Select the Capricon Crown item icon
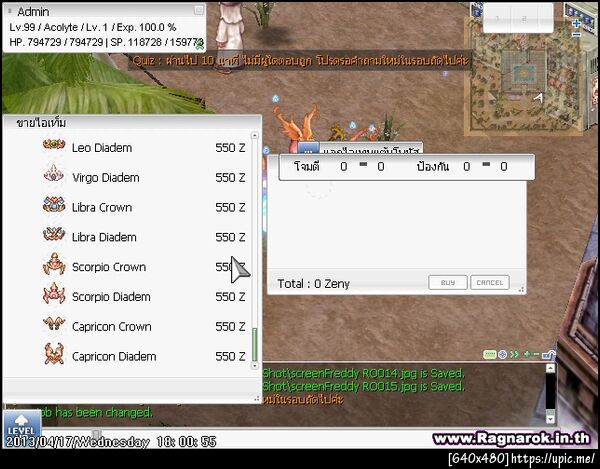This screenshot has height=469, width=600. click(x=54, y=324)
